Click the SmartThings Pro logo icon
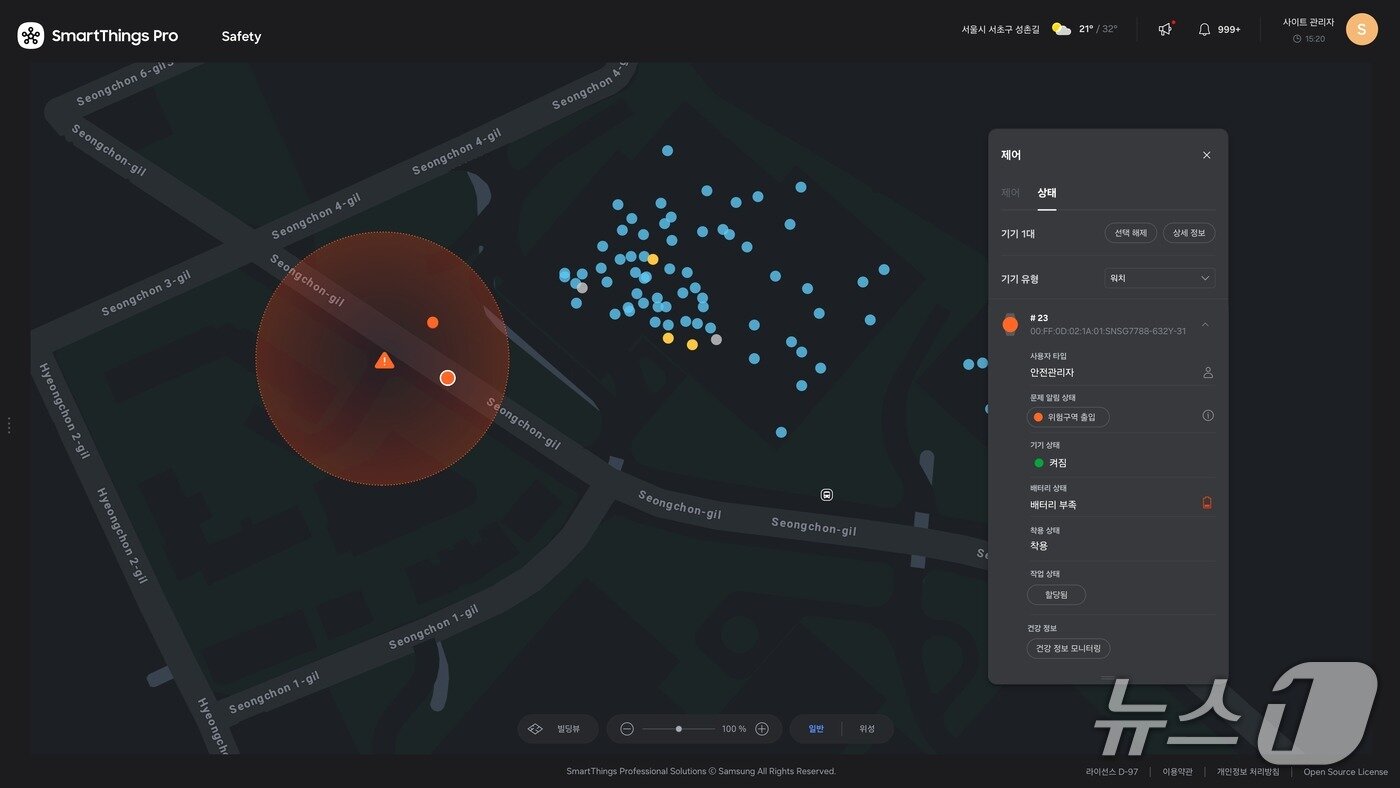 click(x=31, y=36)
